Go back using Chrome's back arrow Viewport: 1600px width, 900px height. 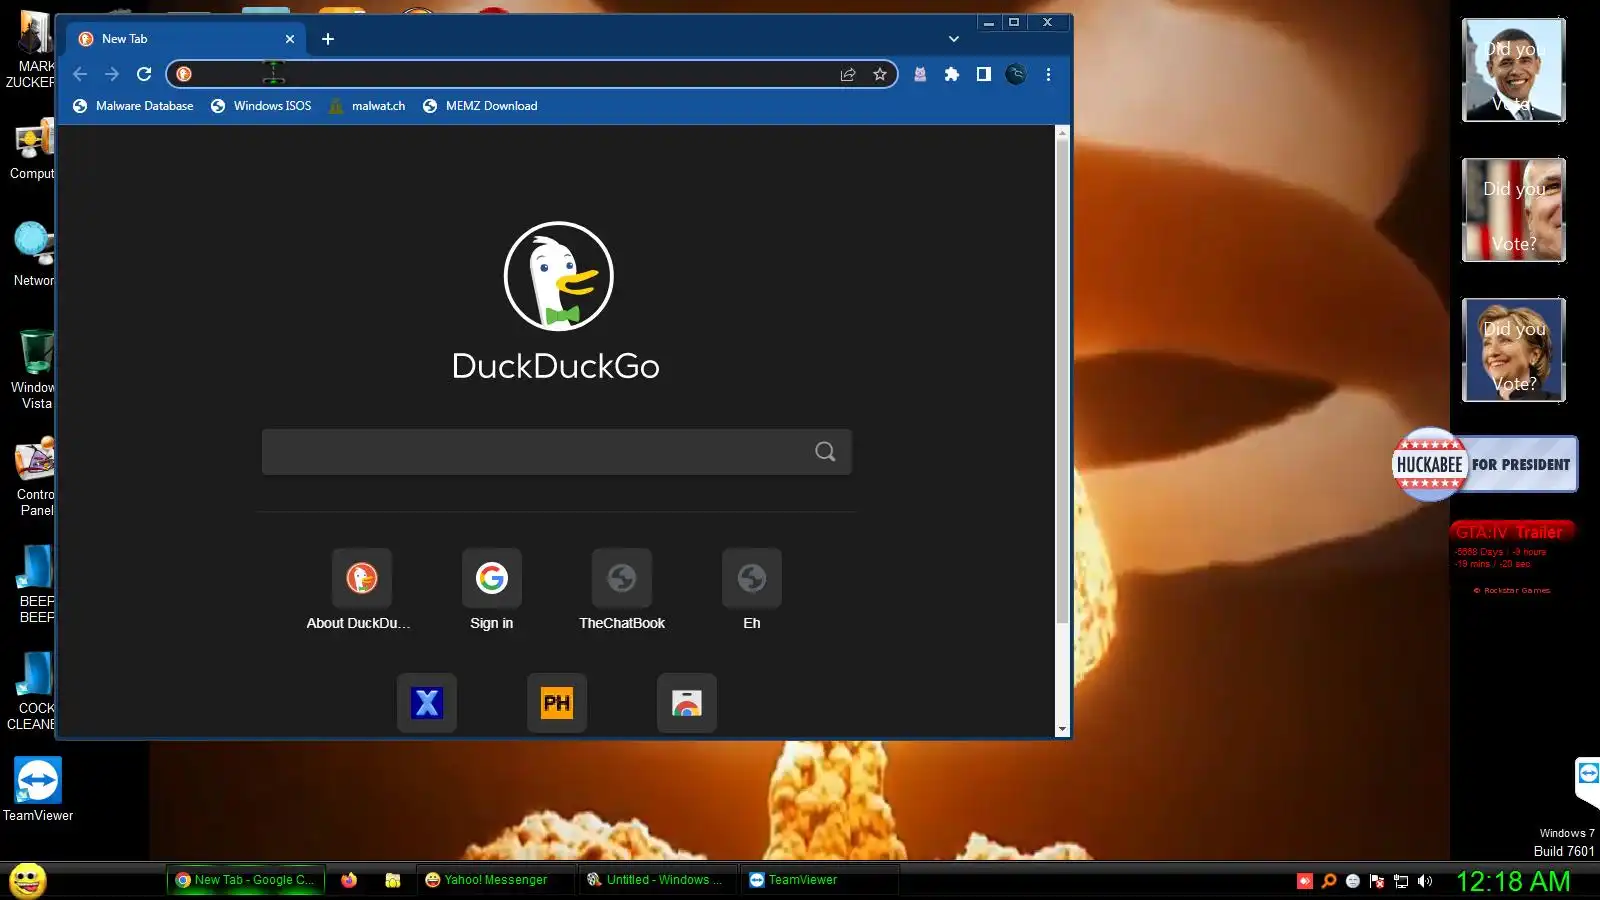(x=80, y=74)
